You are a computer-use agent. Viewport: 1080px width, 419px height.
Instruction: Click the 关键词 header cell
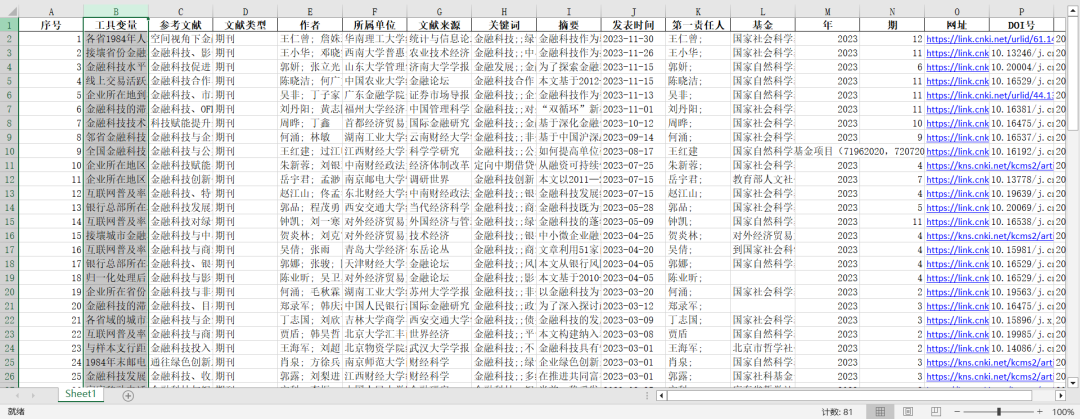(504, 25)
